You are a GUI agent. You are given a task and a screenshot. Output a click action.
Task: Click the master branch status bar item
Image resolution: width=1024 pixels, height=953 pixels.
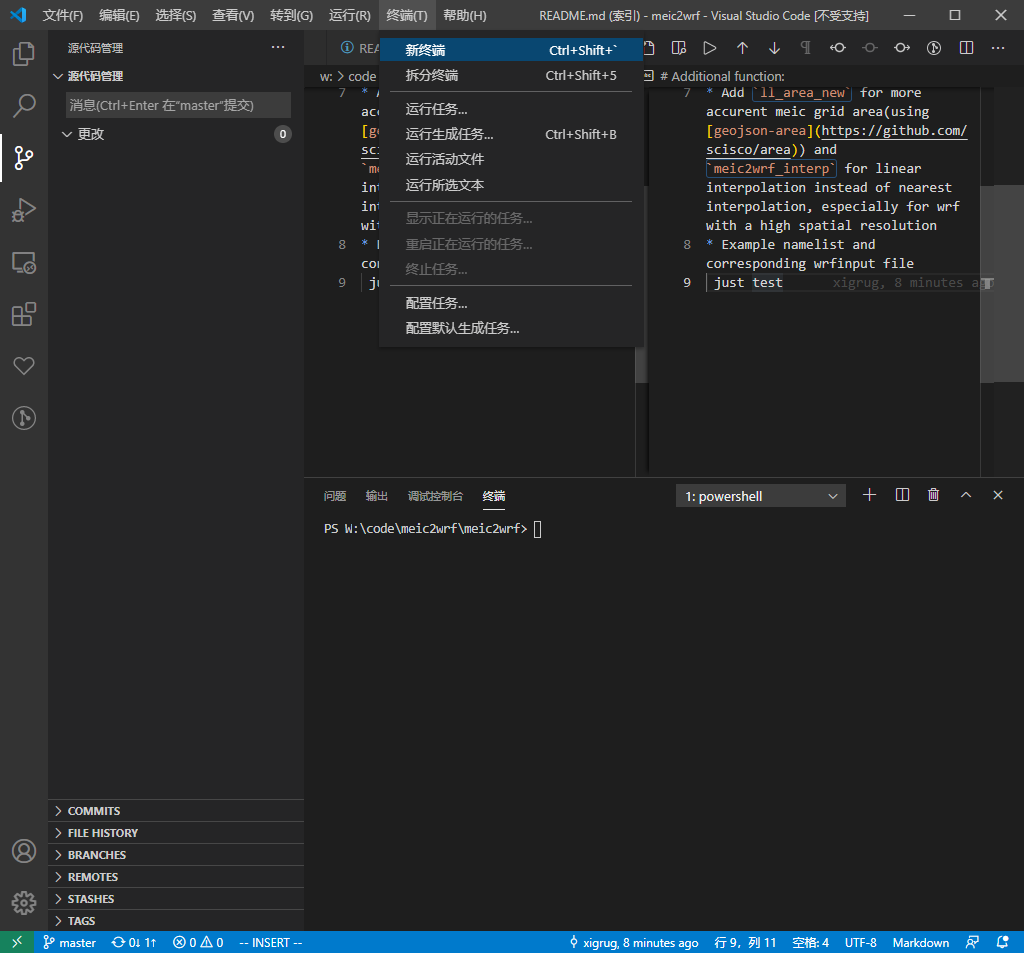click(69, 943)
